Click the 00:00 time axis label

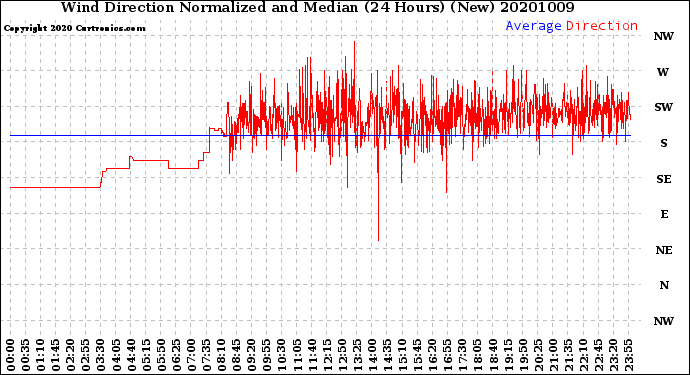[11, 355]
